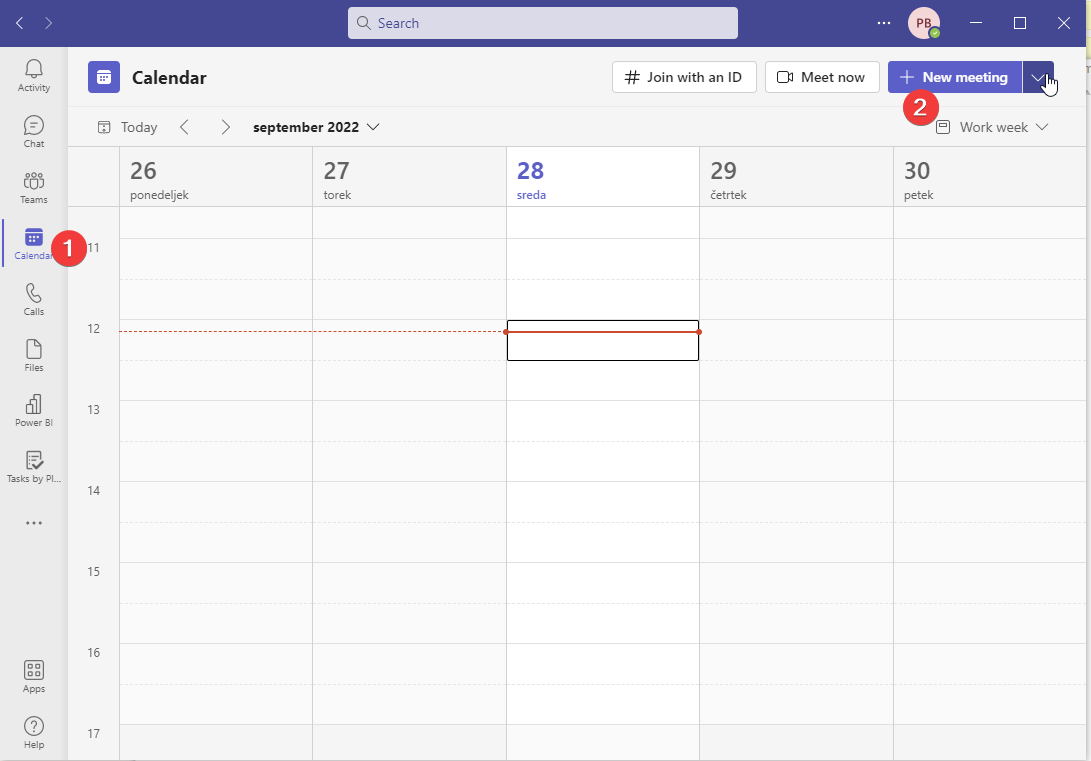Open the Activity feed in sidebar
This screenshot has width=1091, height=761.
(x=34, y=75)
